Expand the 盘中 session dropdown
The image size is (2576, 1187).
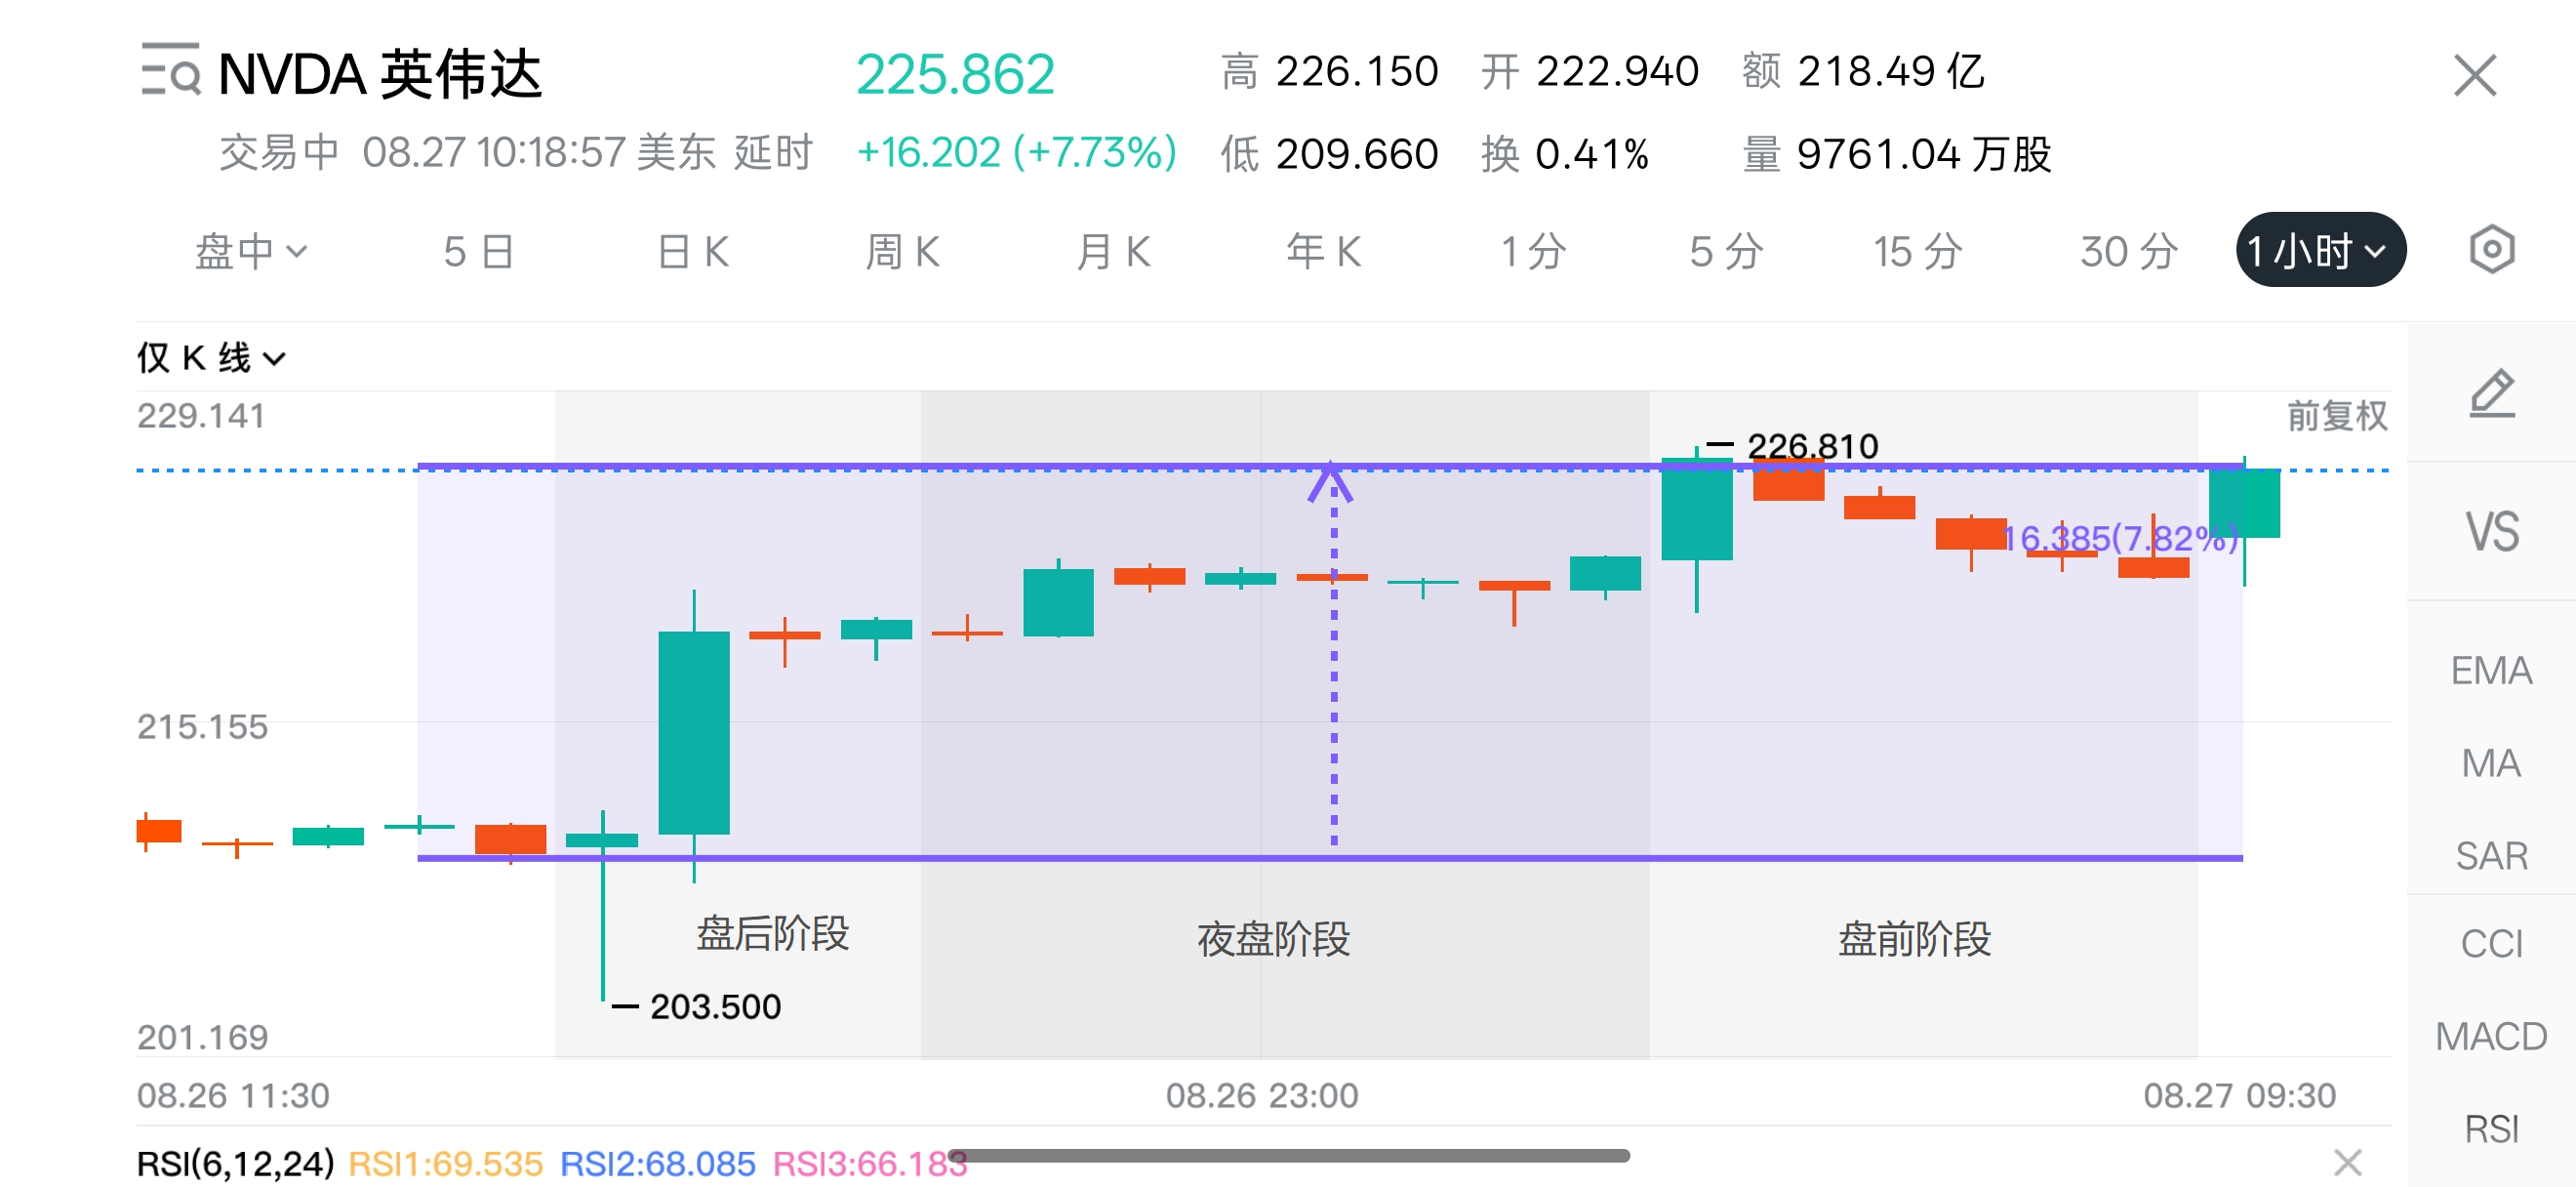pyautogui.click(x=250, y=251)
